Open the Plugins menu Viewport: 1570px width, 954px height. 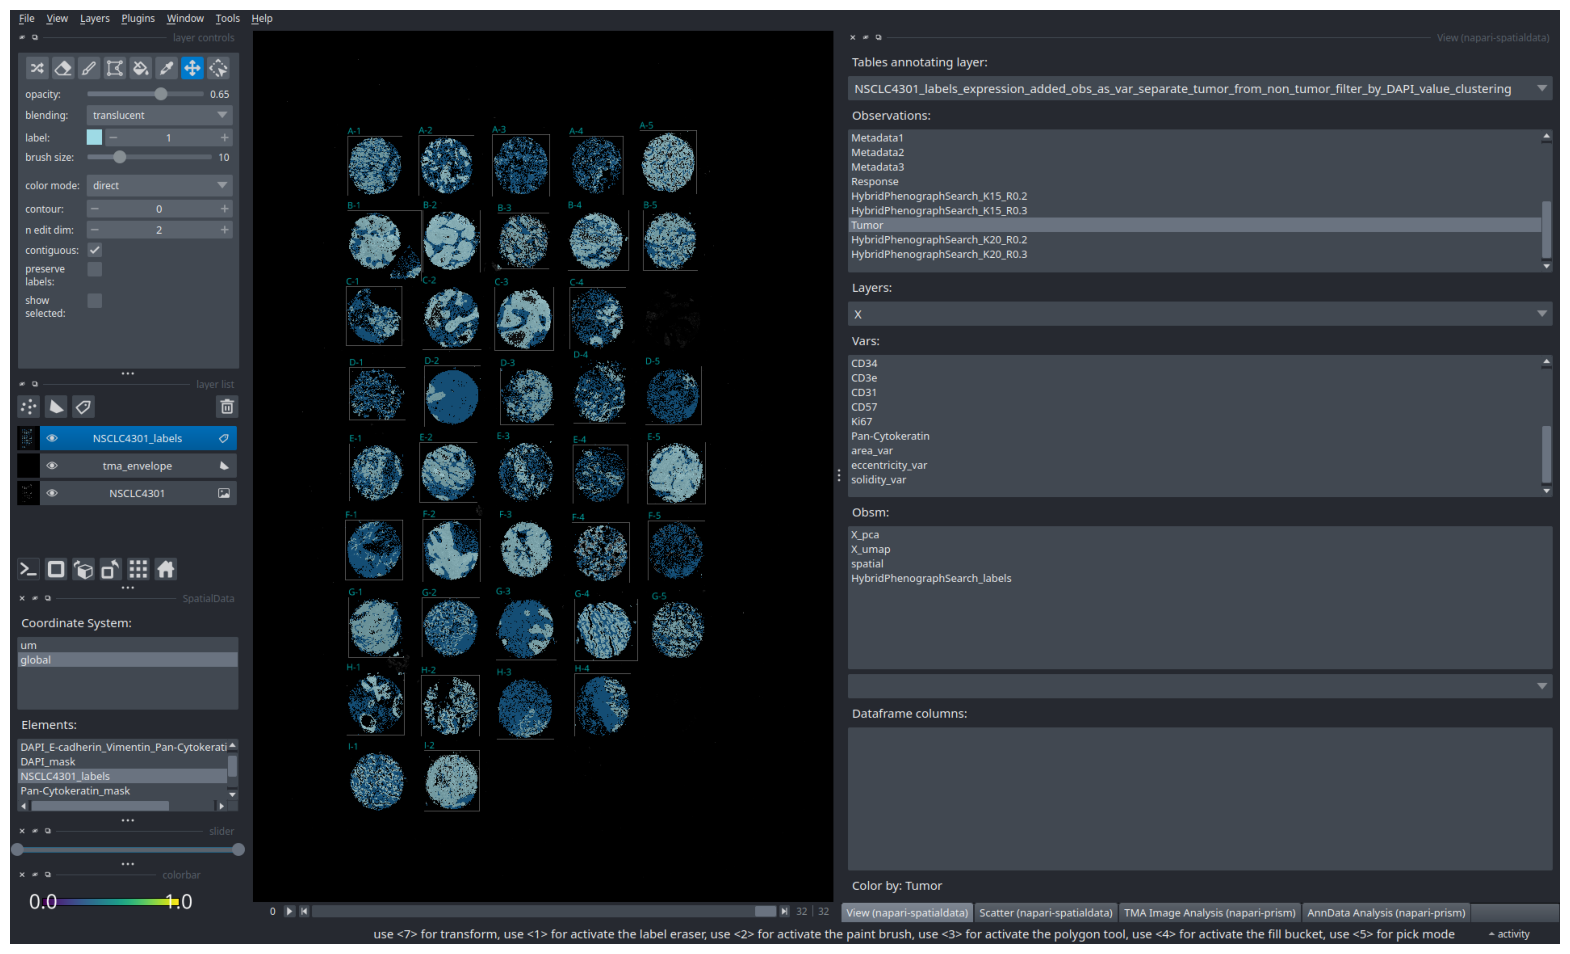point(138,18)
